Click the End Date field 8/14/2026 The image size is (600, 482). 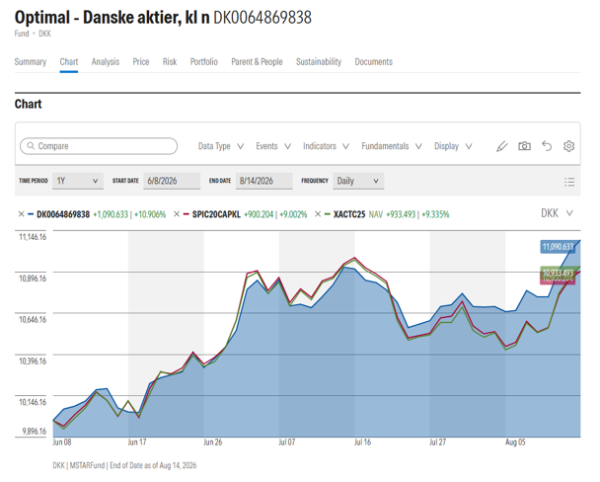click(264, 181)
